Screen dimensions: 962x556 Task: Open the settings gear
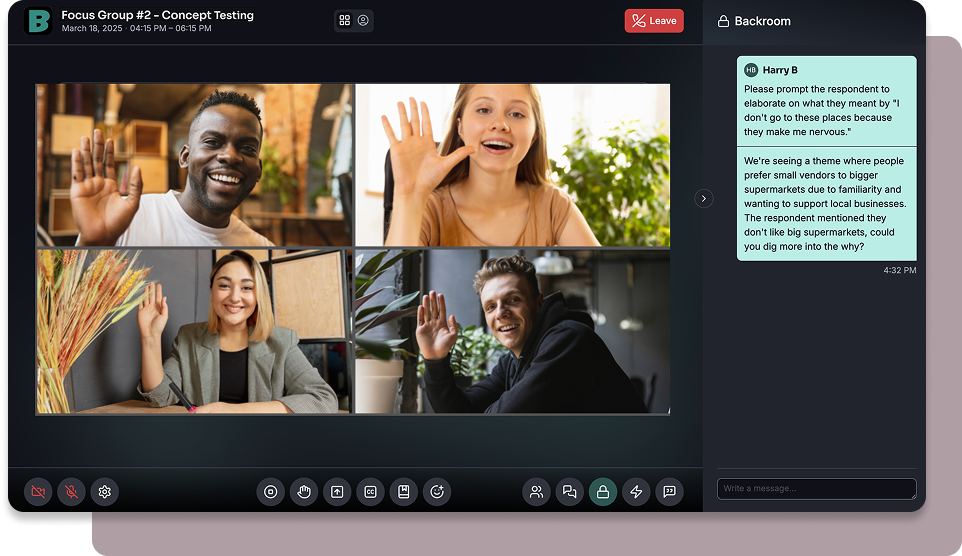click(x=104, y=491)
